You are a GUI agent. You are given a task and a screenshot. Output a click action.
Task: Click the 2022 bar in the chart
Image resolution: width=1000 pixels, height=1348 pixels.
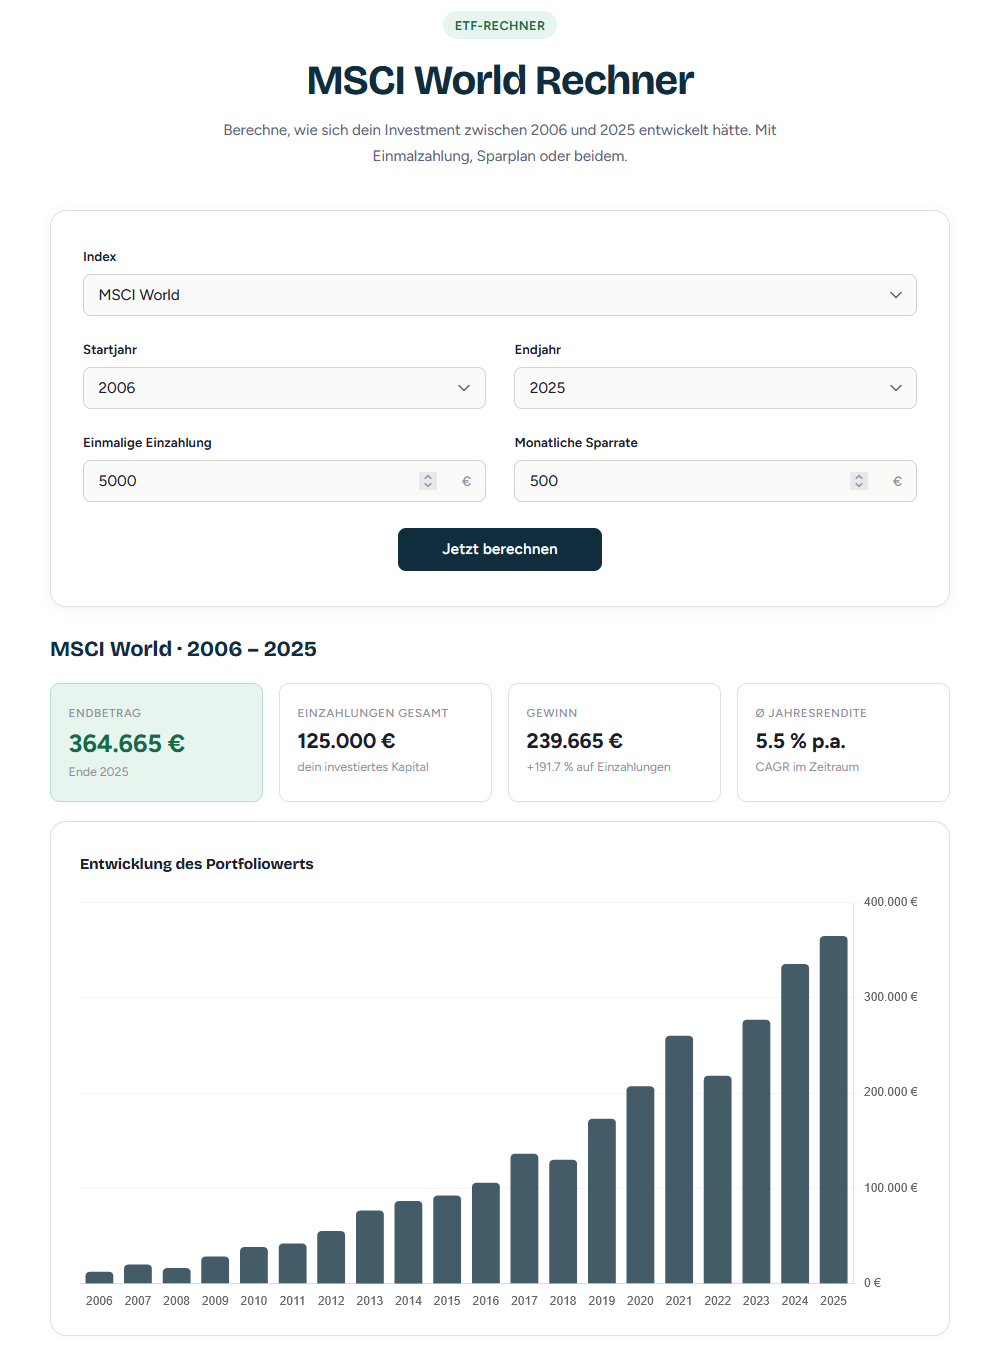pyautogui.click(x=718, y=1180)
